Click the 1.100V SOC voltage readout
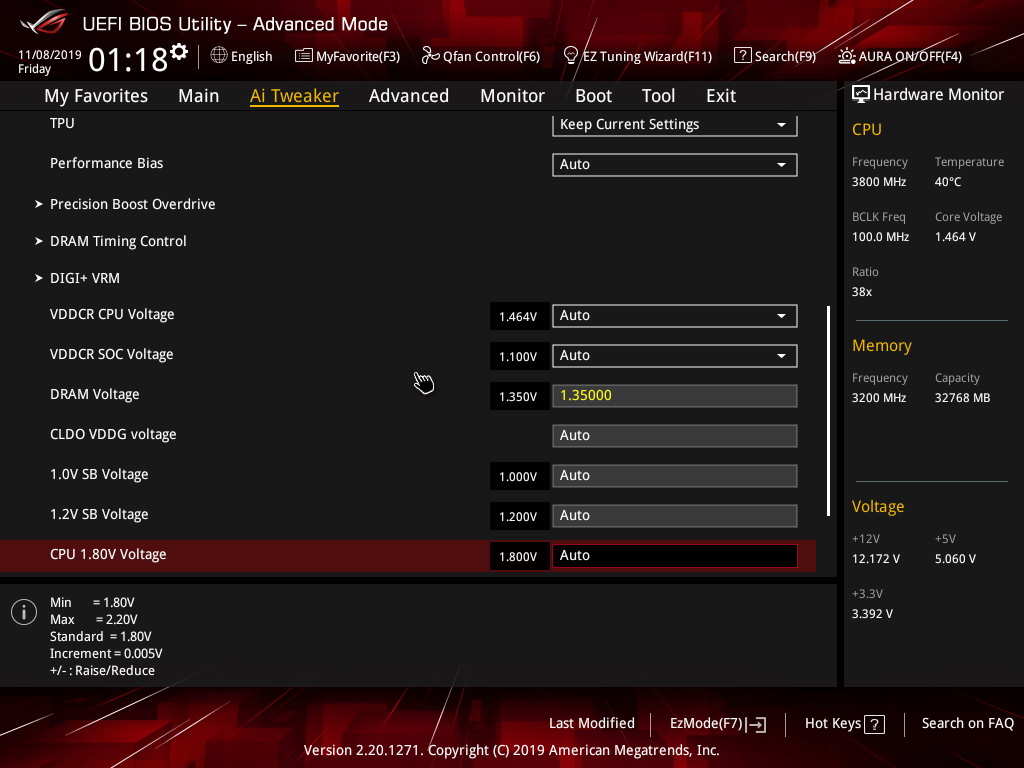The width and height of the screenshot is (1024, 768). pos(519,357)
